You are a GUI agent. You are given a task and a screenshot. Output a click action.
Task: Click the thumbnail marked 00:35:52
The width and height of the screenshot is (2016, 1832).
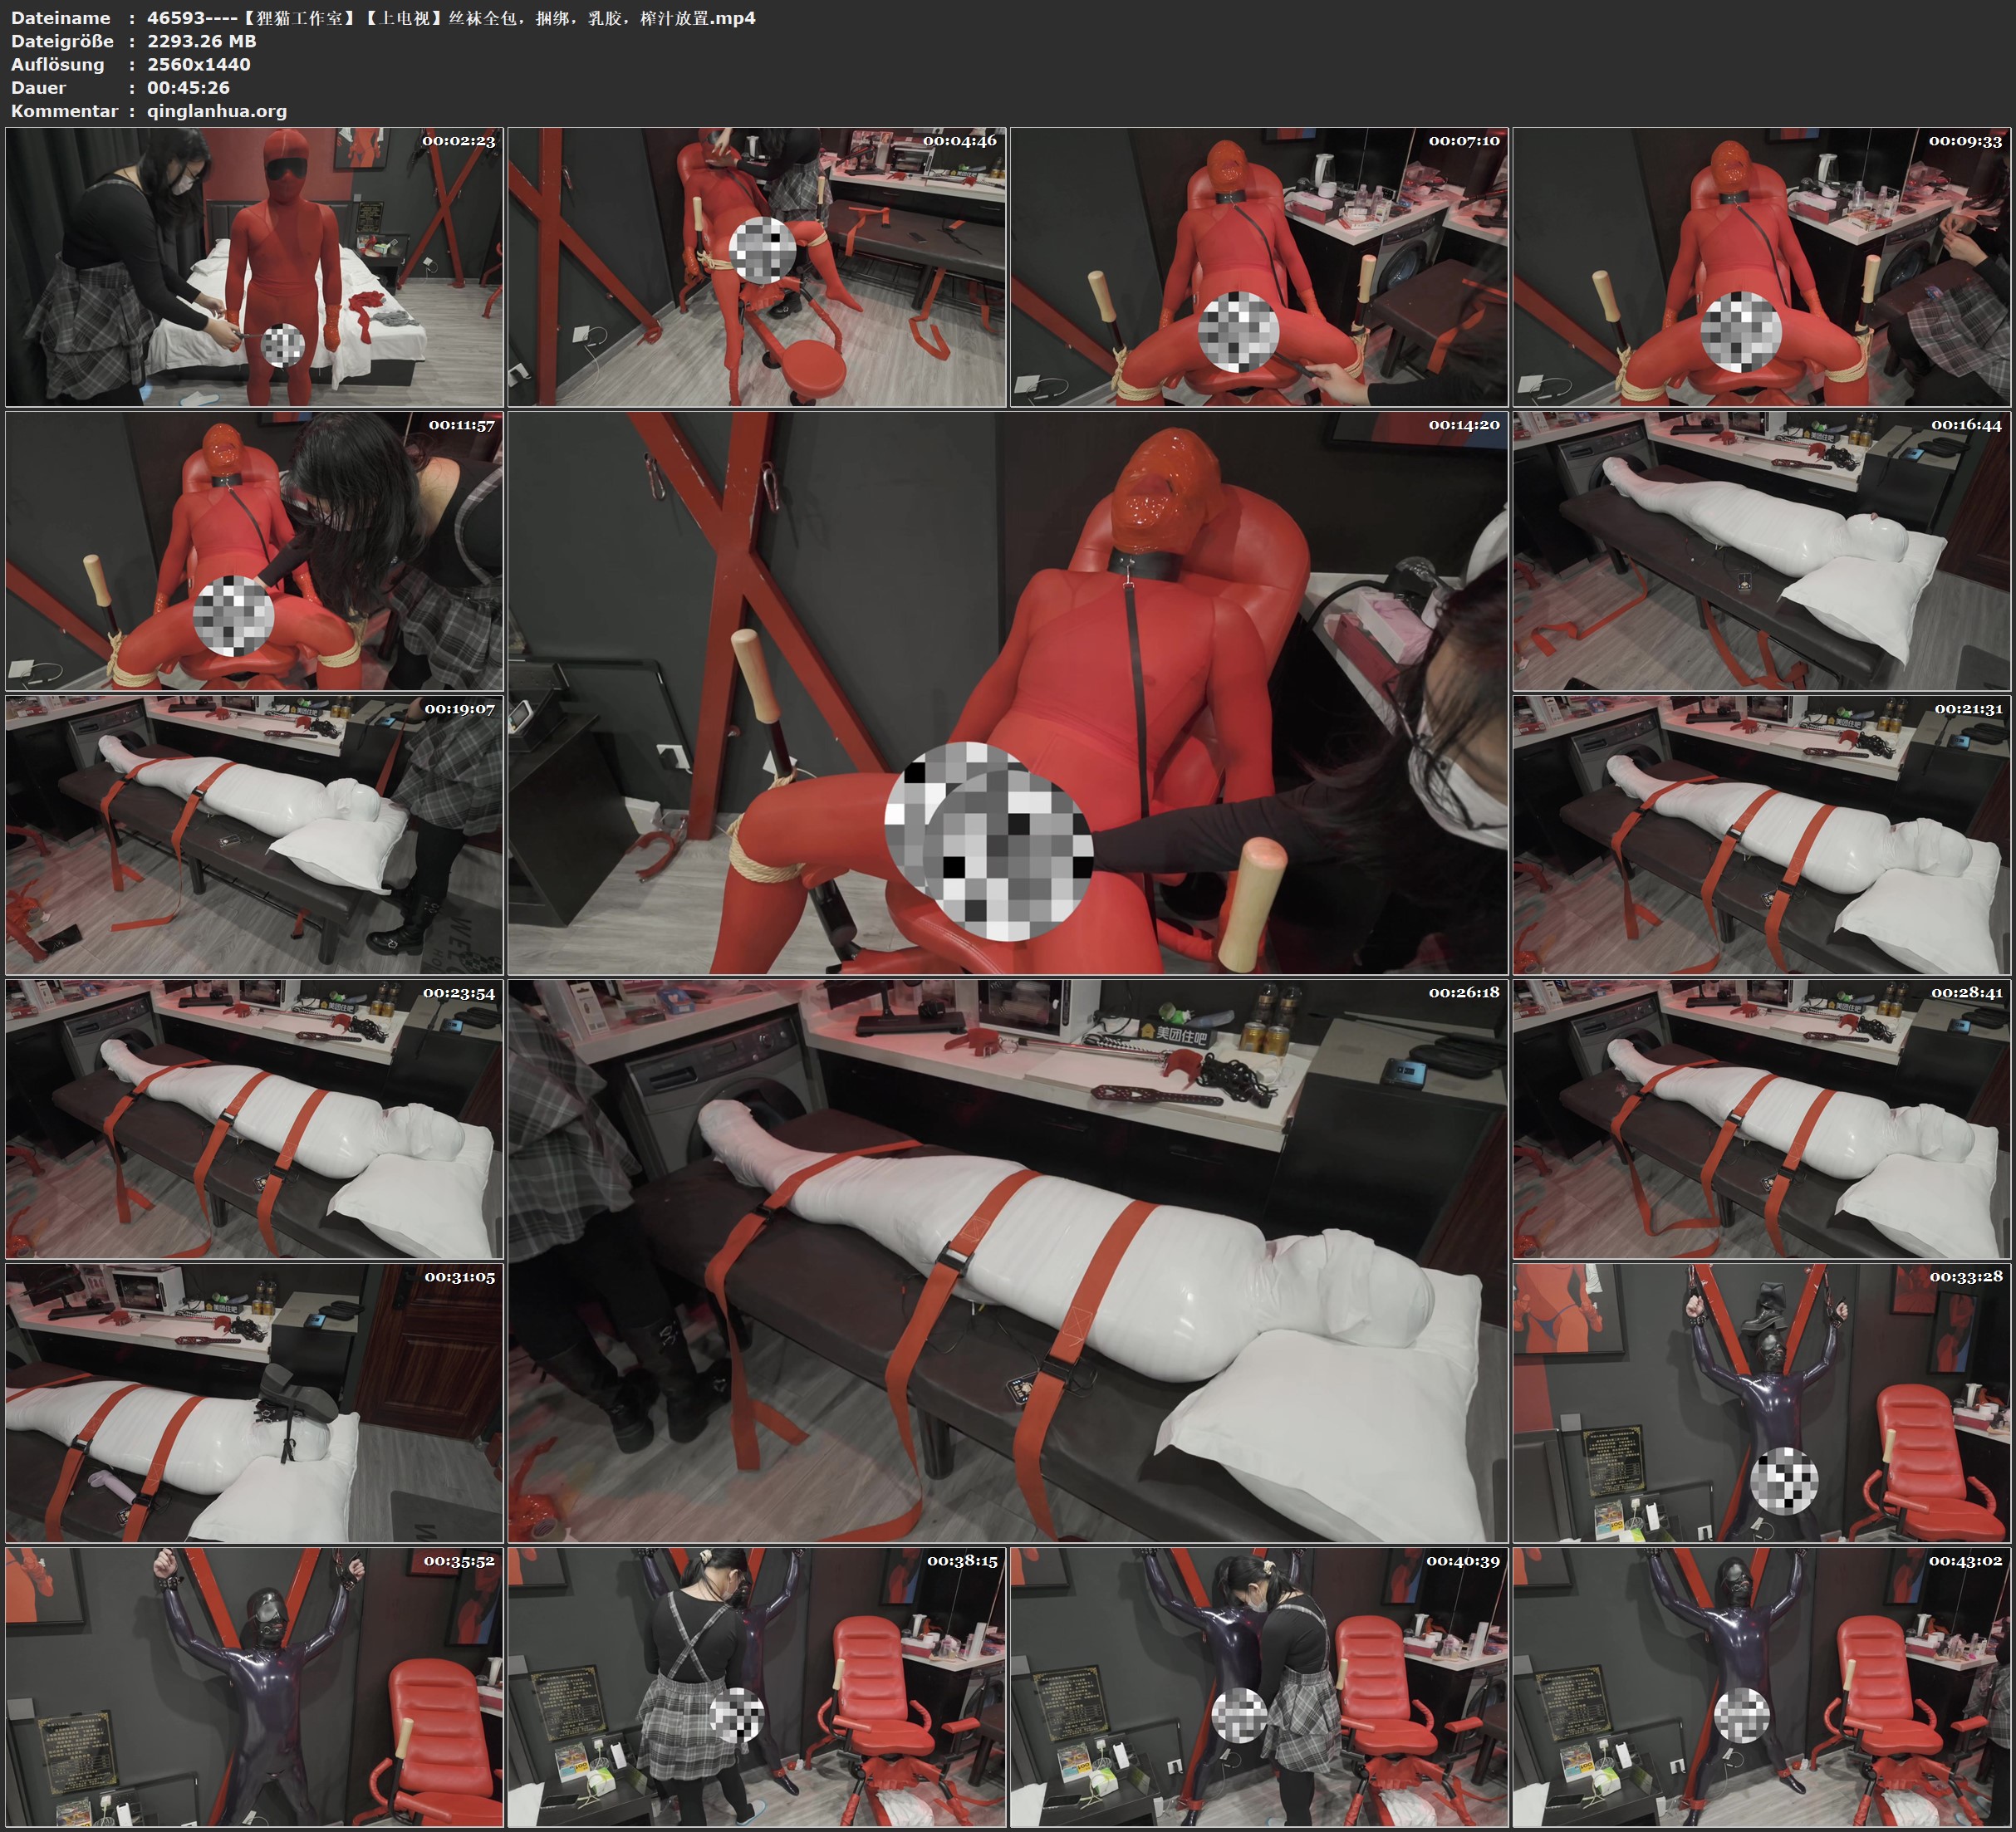point(254,1687)
